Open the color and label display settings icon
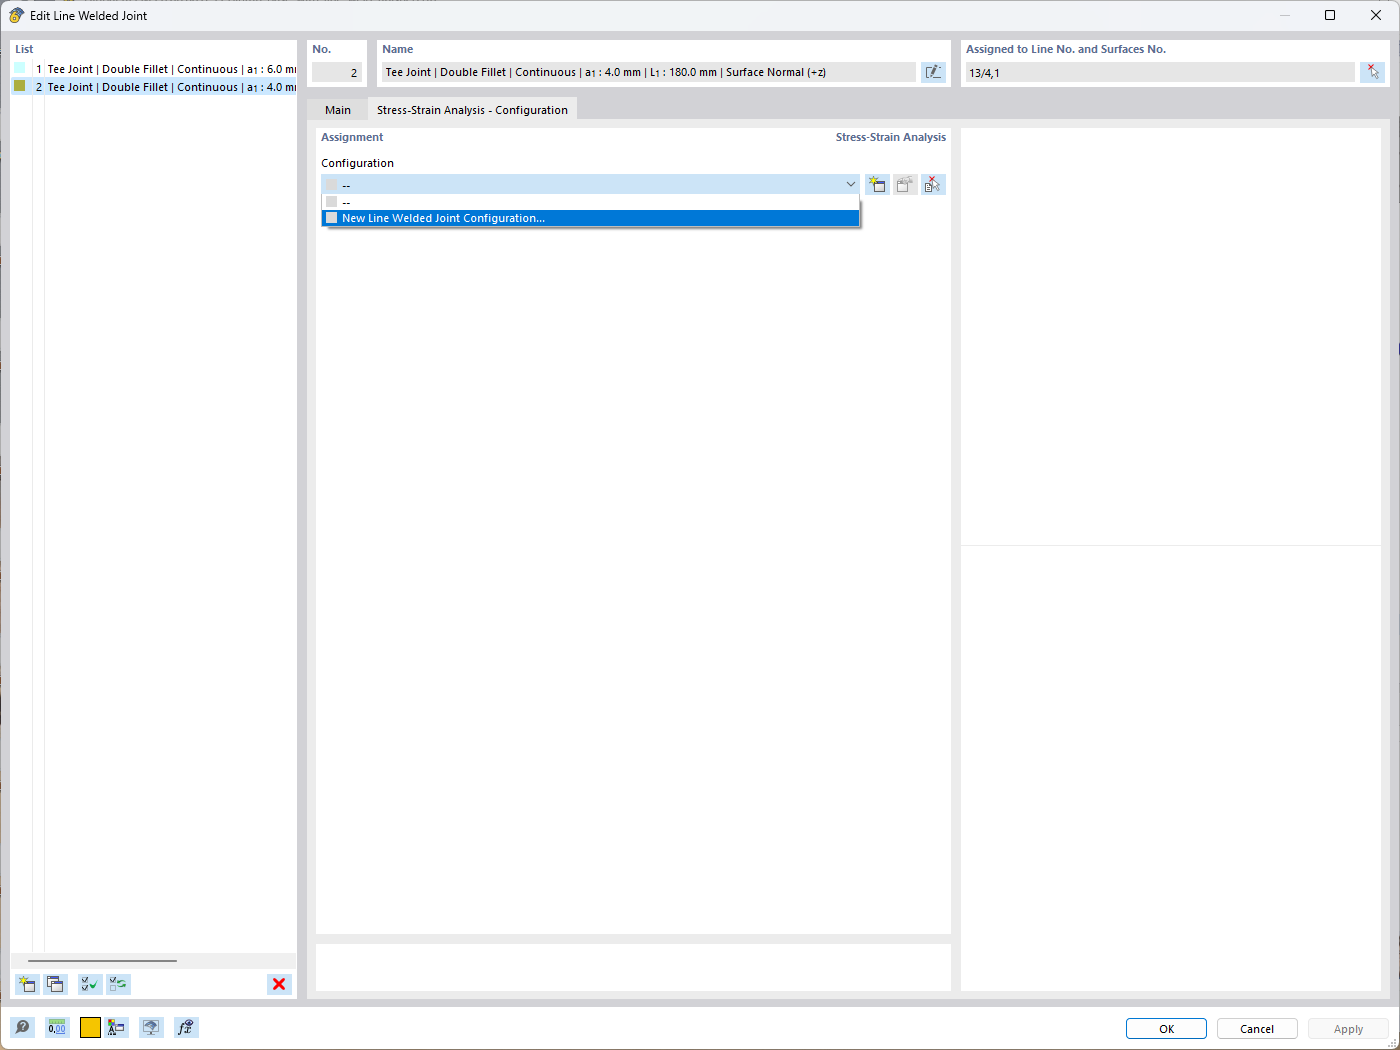 click(117, 1028)
